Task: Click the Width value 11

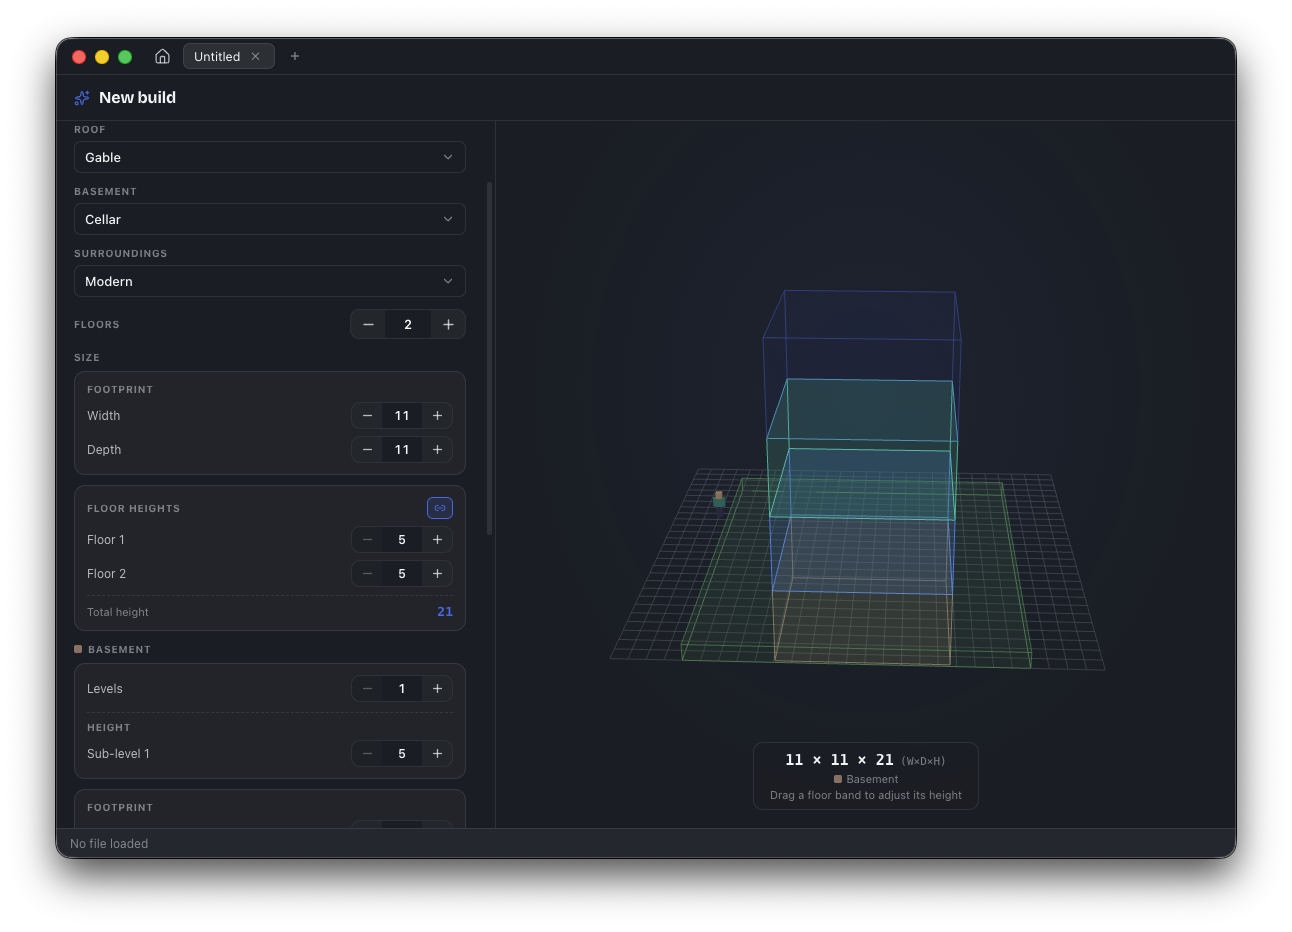Action: [x=402, y=416]
